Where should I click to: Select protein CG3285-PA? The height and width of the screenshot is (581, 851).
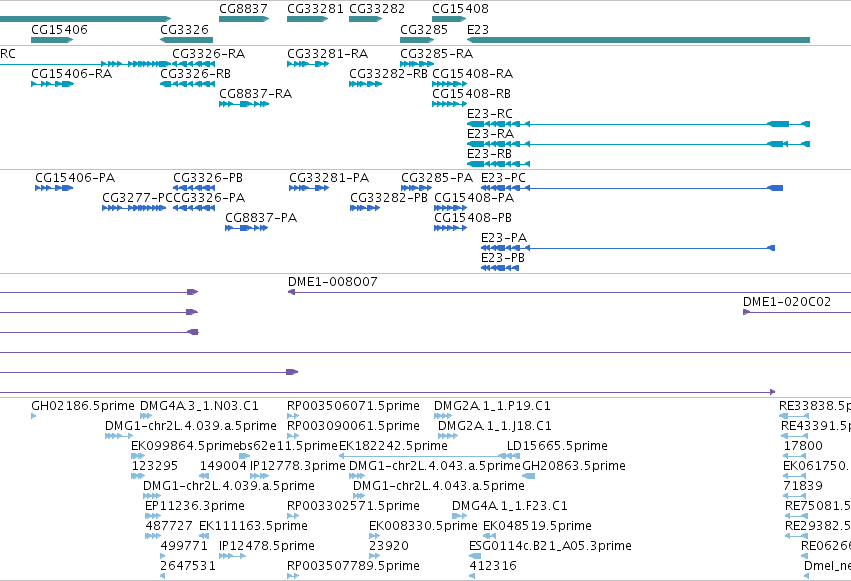[417, 188]
